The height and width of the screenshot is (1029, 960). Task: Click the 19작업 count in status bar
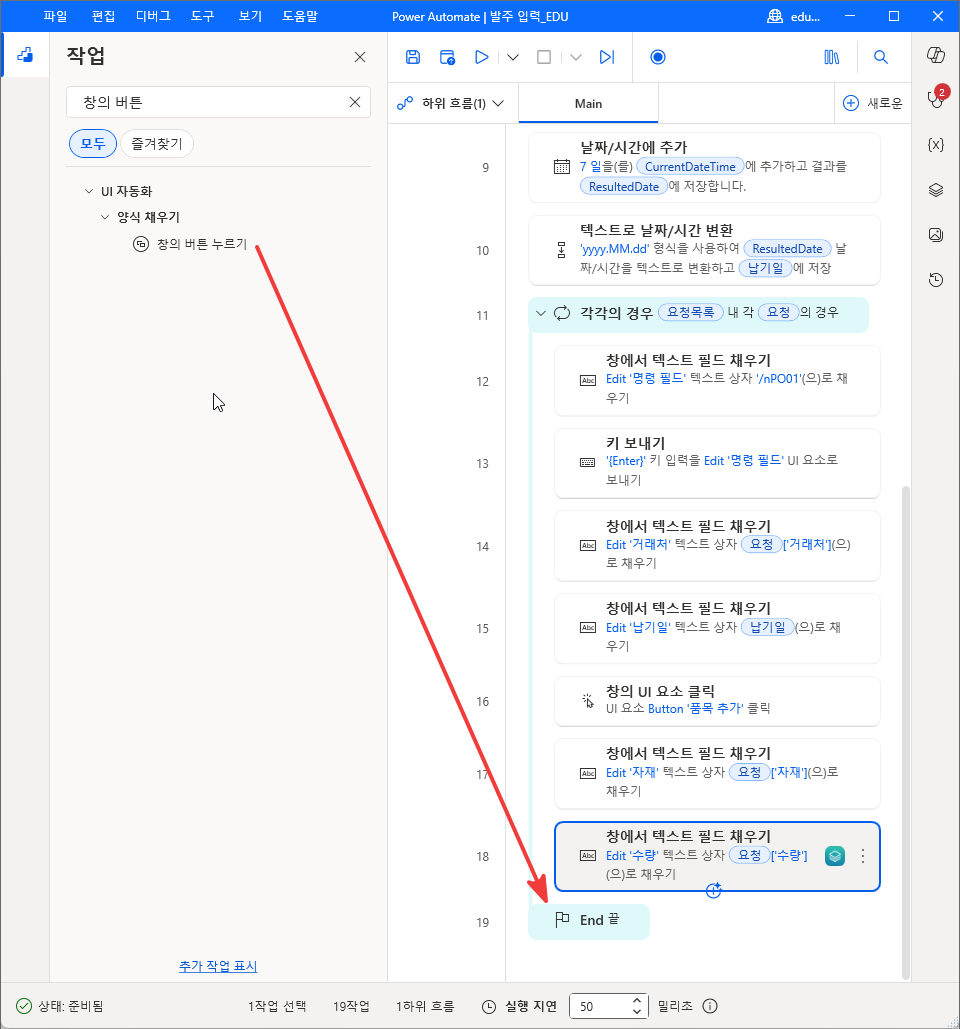(x=351, y=1006)
